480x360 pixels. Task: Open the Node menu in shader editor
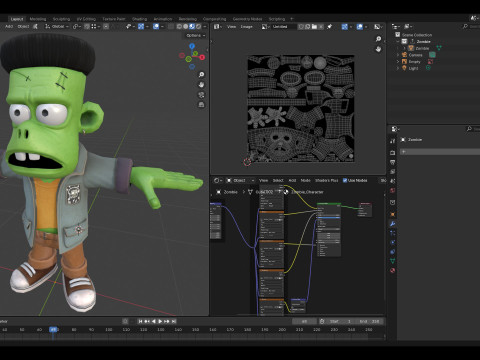coord(306,180)
